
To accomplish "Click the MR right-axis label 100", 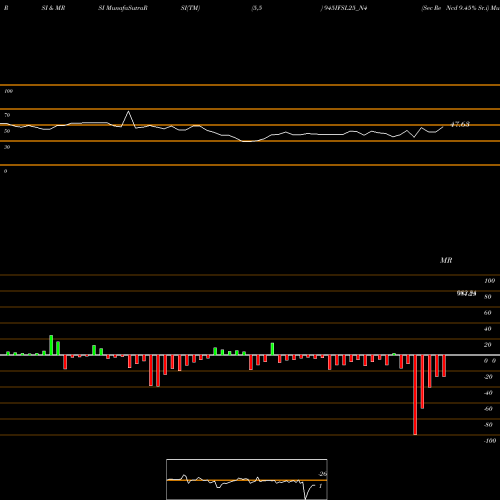I will tap(489, 281).
